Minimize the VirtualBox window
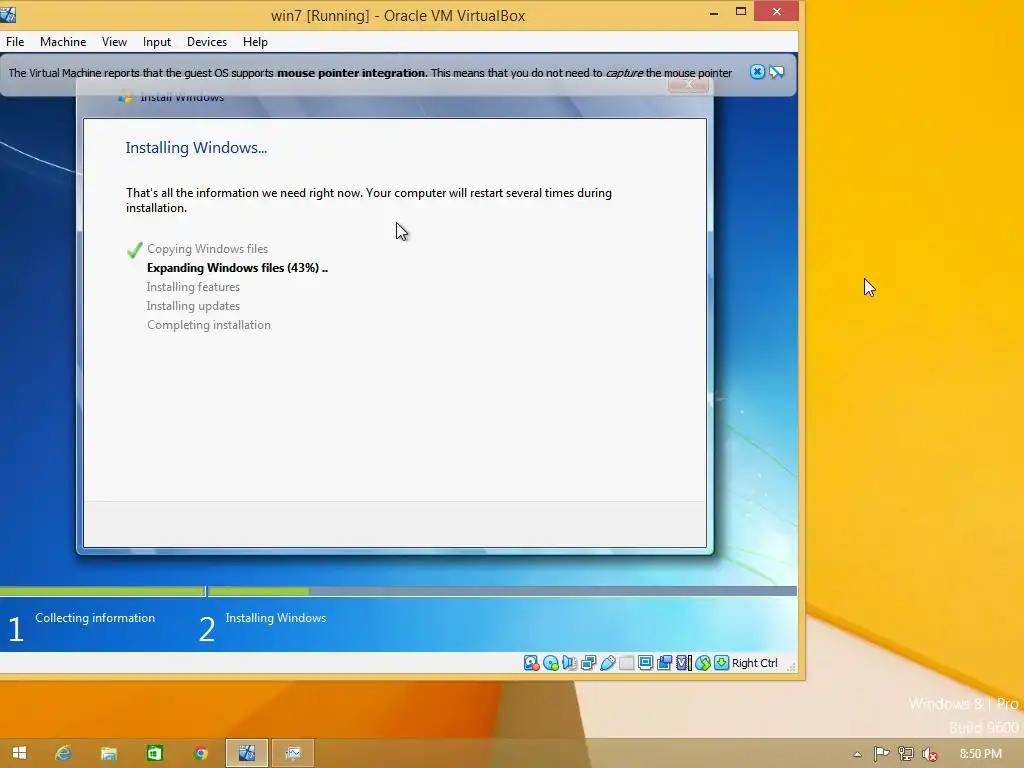1024x768 pixels. 714,12
